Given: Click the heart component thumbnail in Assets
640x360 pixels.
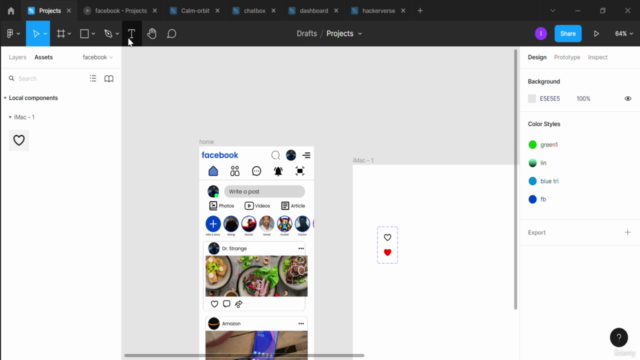Looking at the screenshot, I should coord(19,140).
